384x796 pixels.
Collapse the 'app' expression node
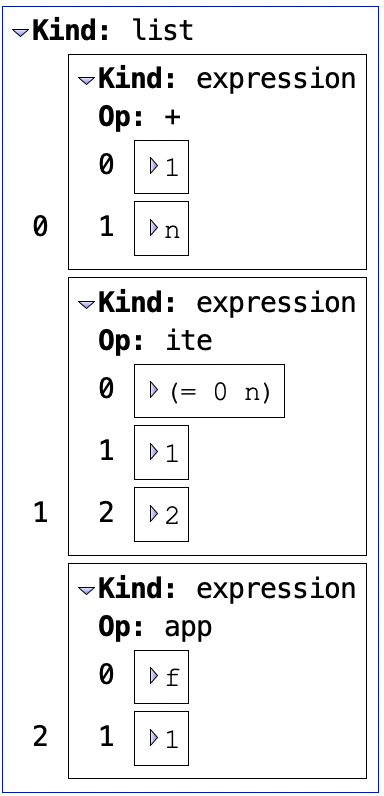point(87,590)
